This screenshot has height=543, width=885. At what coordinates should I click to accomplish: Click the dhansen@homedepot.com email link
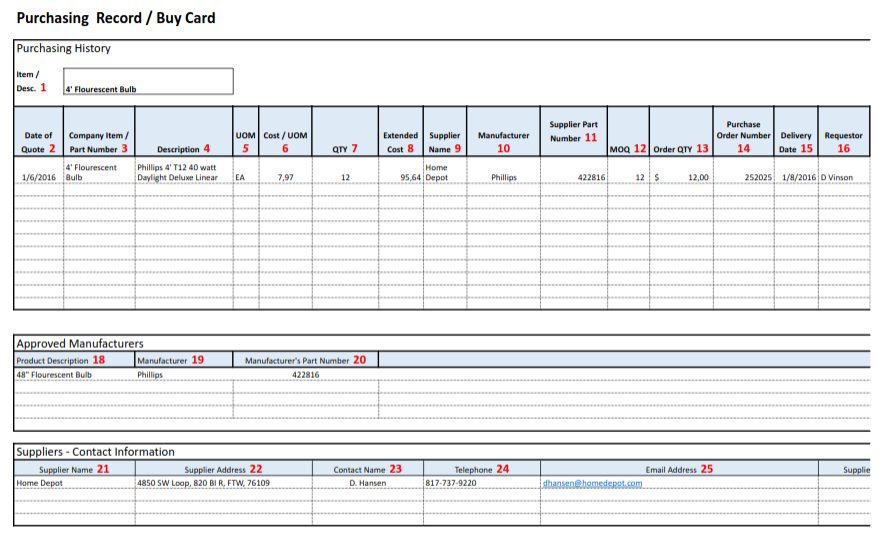[592, 483]
